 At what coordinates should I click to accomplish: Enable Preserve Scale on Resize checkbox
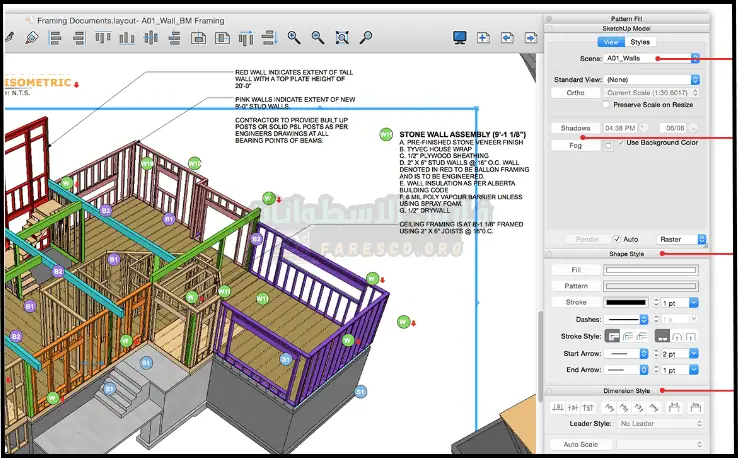(608, 104)
